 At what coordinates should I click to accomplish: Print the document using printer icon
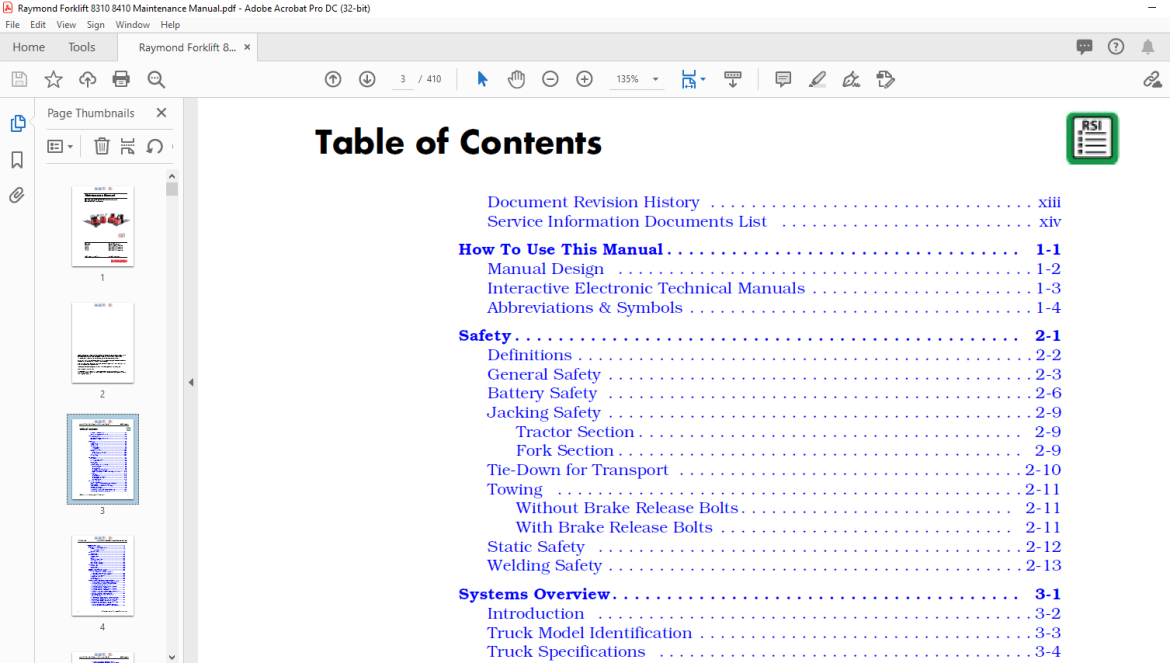(x=121, y=79)
